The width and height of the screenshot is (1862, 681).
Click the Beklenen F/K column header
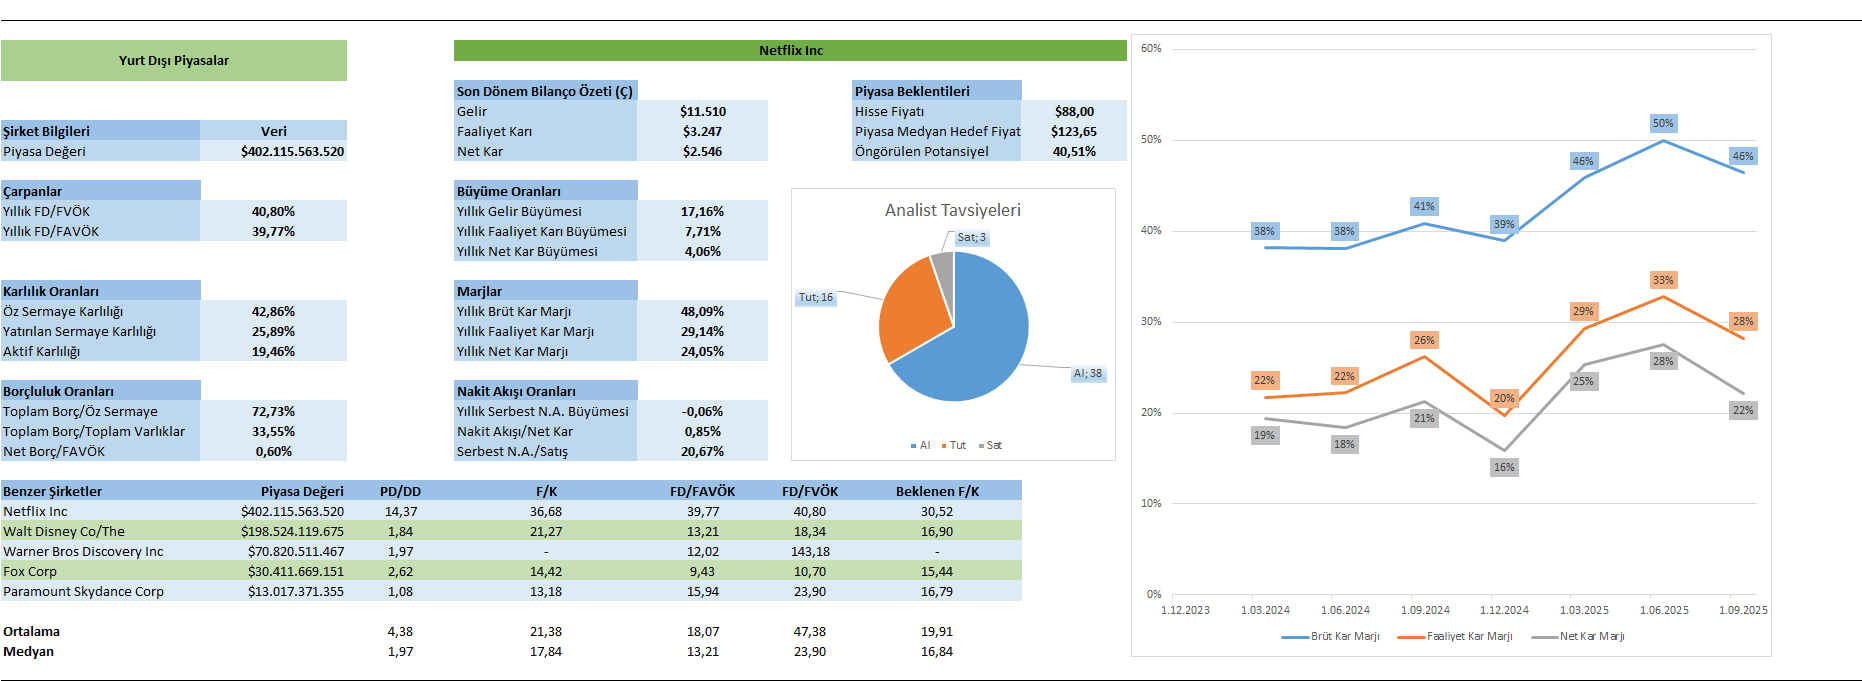click(x=937, y=491)
